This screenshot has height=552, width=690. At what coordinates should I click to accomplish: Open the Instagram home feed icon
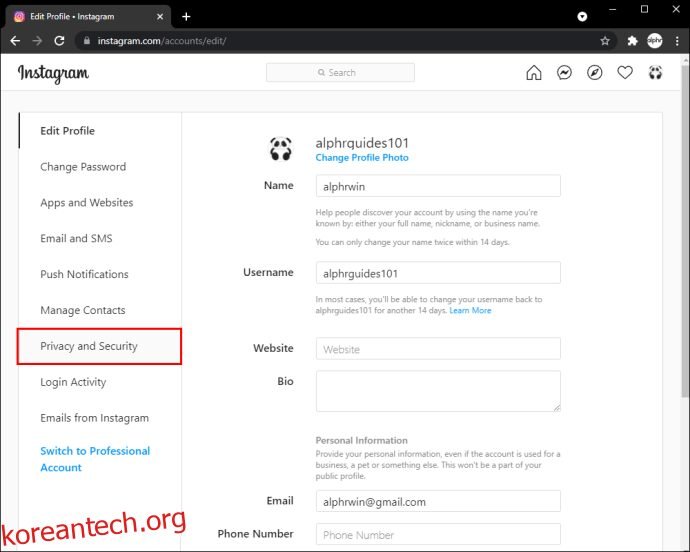[x=534, y=73]
